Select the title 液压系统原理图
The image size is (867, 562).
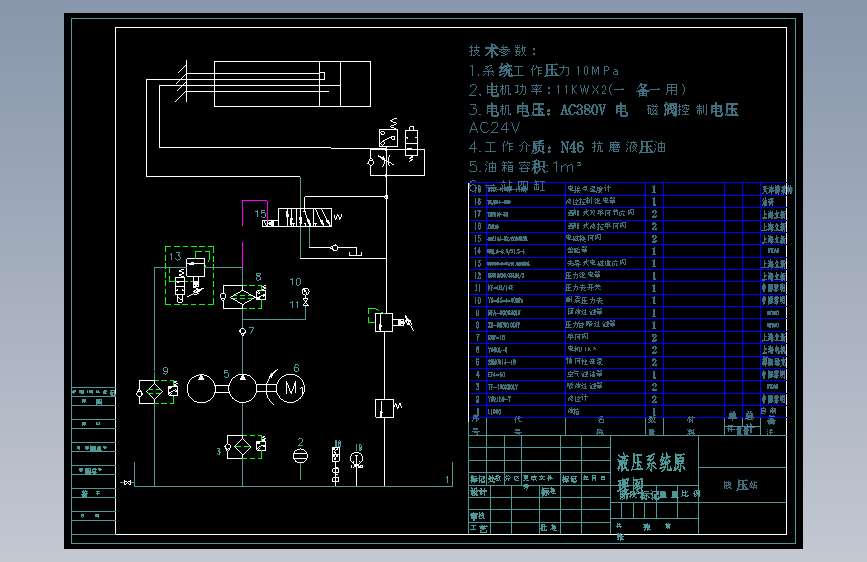tap(651, 475)
